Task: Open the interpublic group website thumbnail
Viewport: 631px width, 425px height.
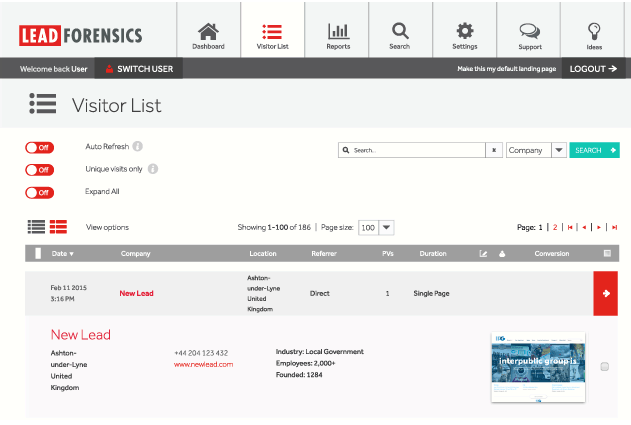Action: (x=538, y=367)
